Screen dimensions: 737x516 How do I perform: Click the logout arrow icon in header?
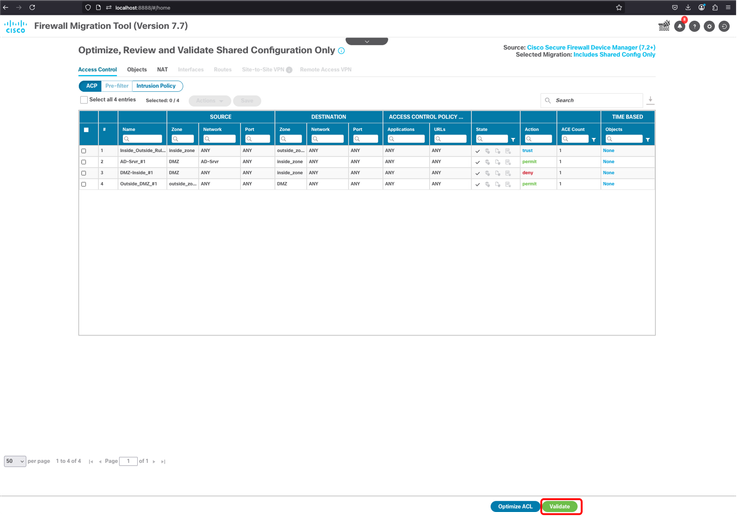tap(724, 26)
